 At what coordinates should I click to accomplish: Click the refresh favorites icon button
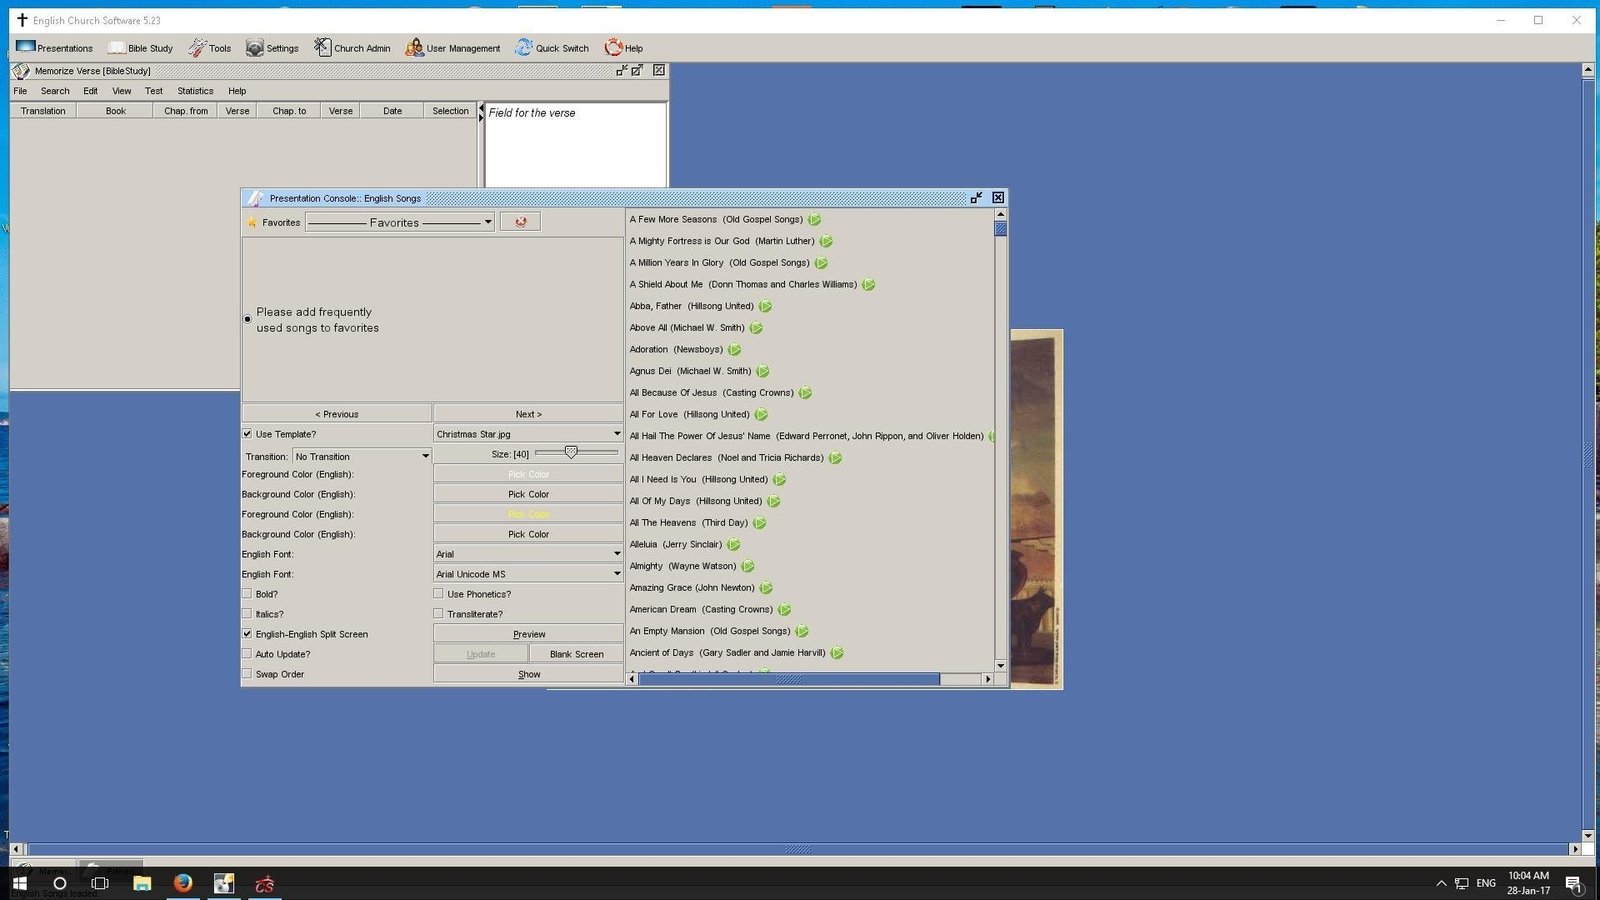click(x=520, y=222)
